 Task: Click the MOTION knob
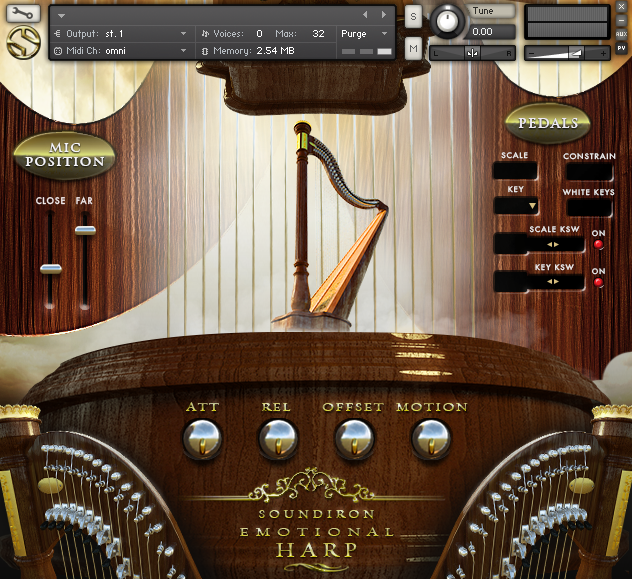pos(430,439)
